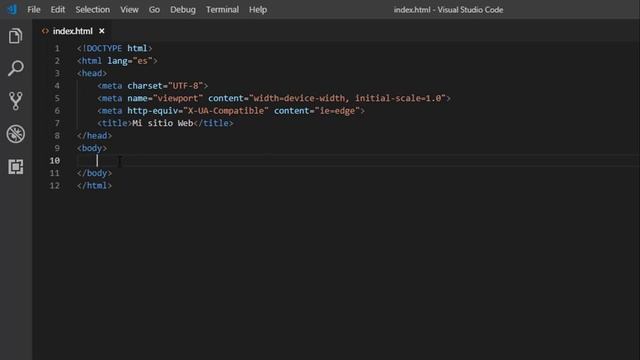
Task: Open the Go menu
Action: [x=154, y=9]
